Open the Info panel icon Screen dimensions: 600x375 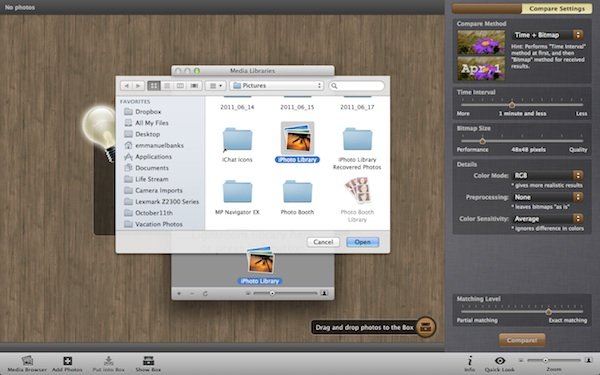(x=470, y=363)
